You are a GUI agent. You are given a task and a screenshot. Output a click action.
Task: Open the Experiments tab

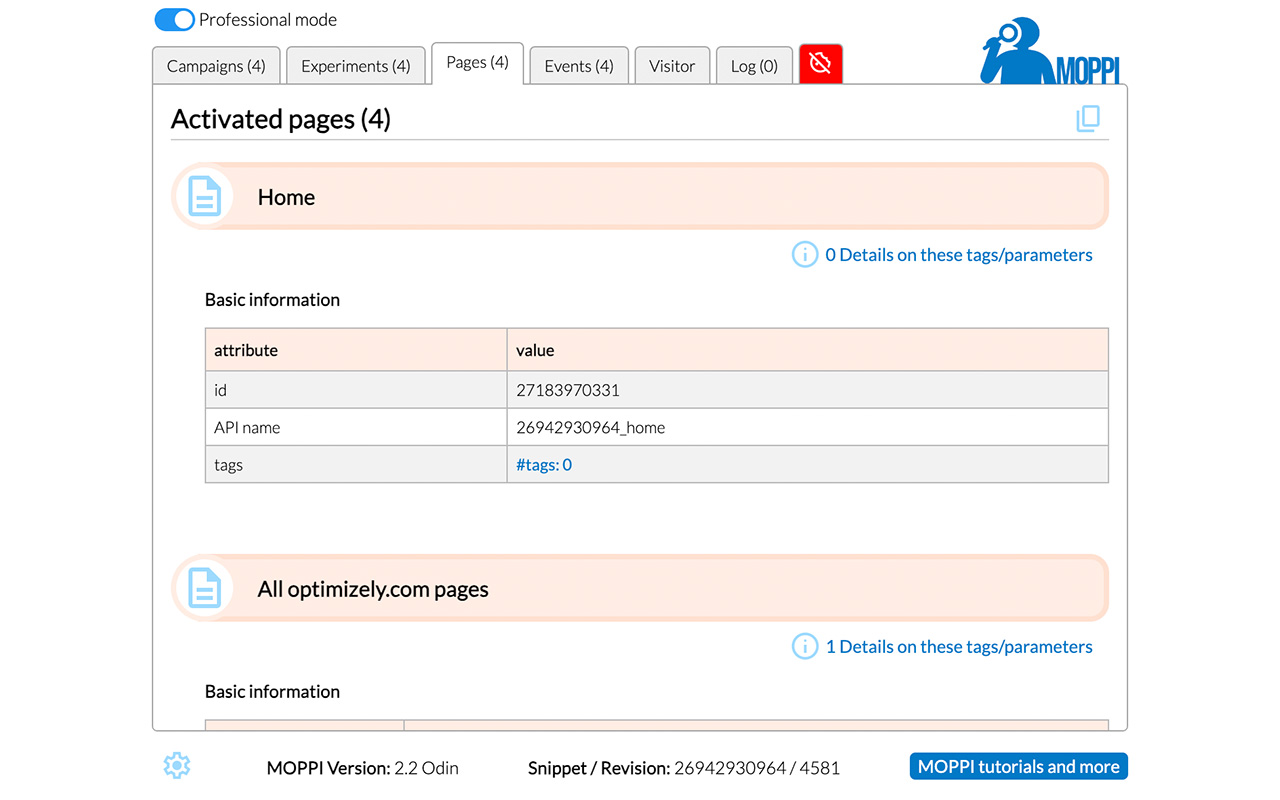click(356, 65)
